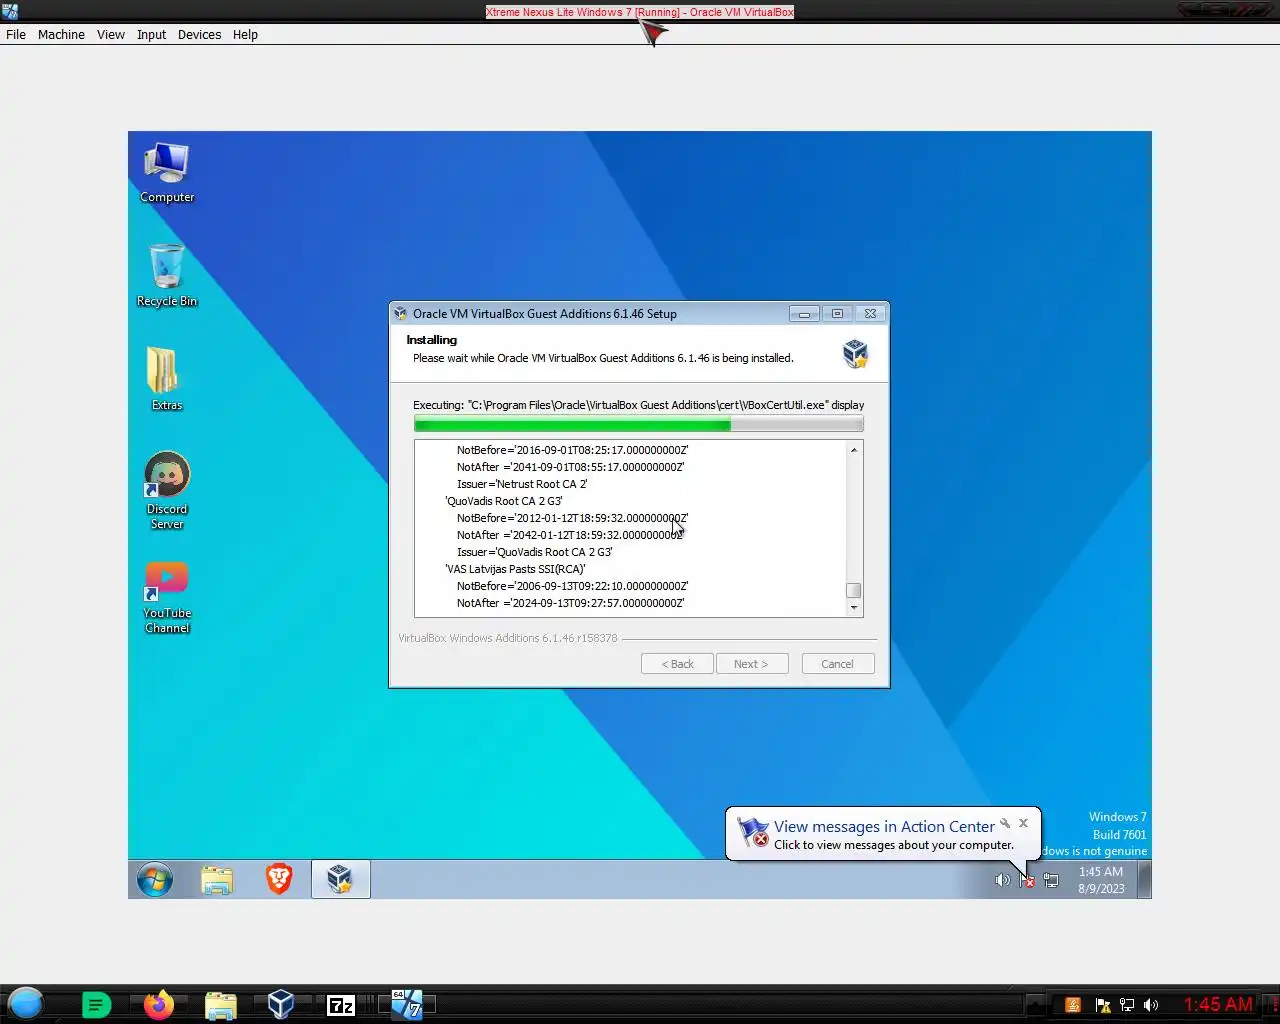
Task: Click the orange Java tray icon
Action: (x=1073, y=1005)
